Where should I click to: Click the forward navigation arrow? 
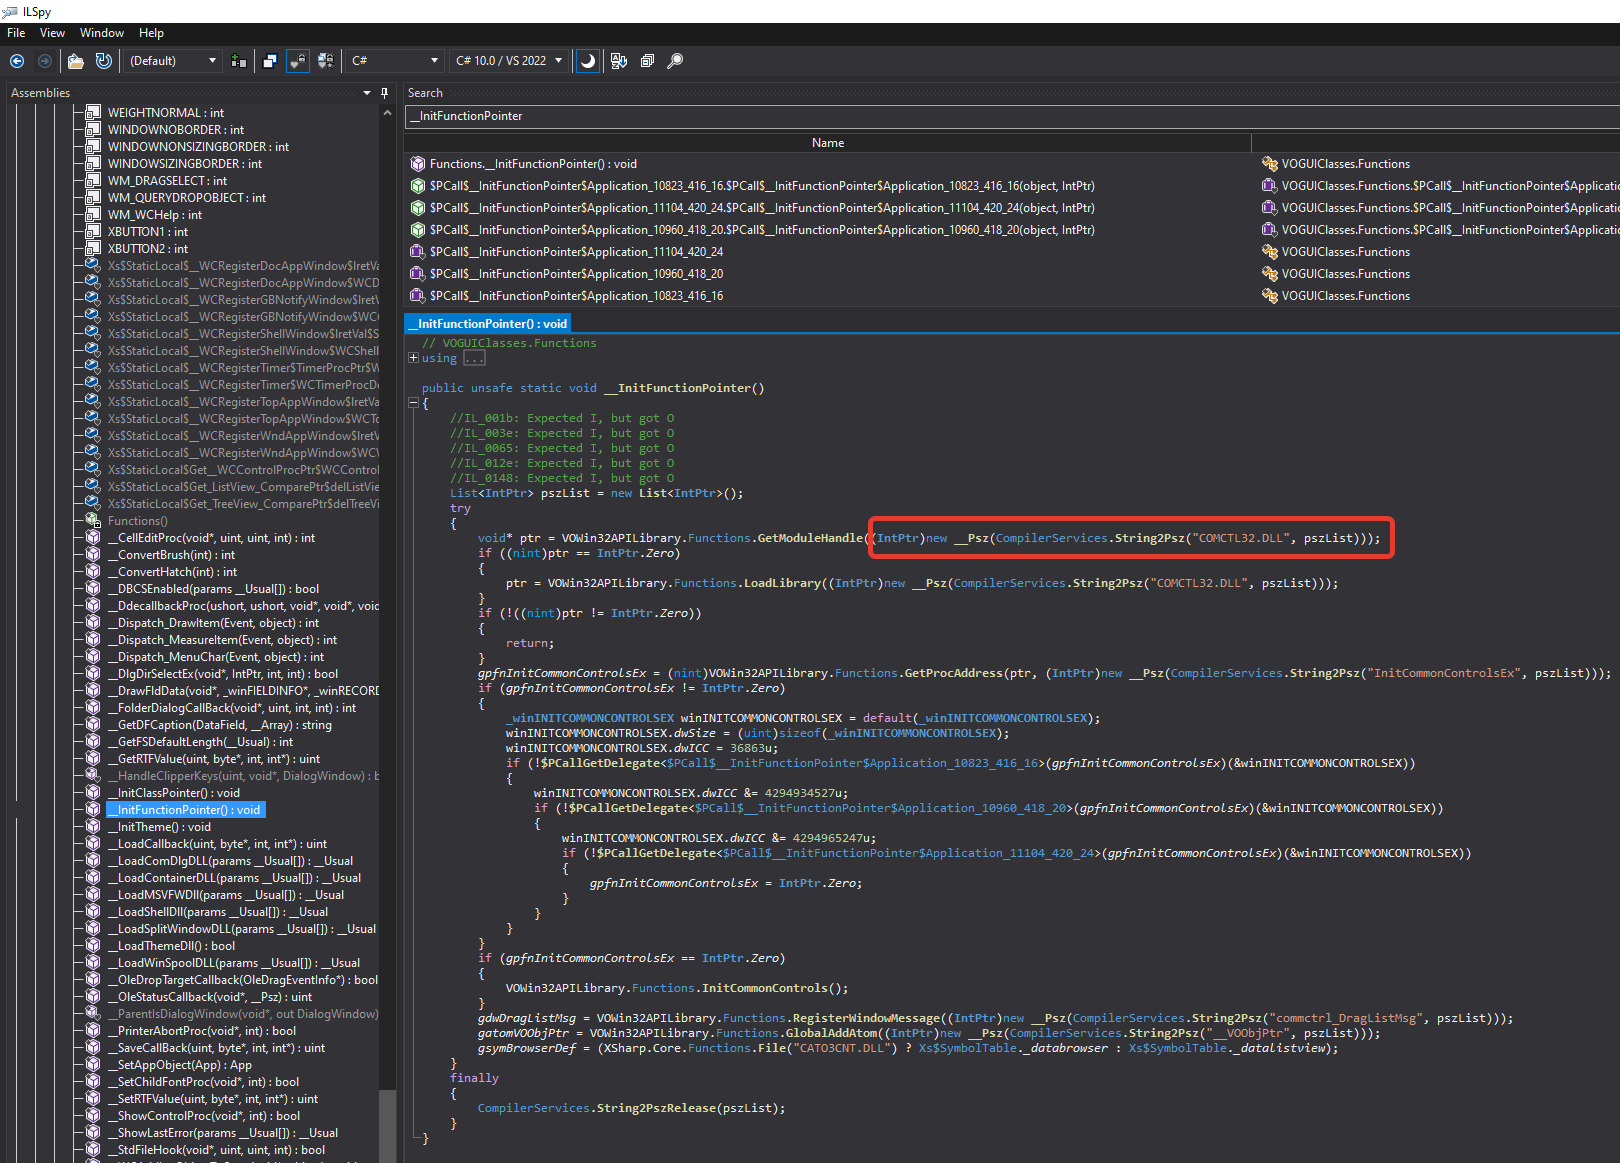click(x=44, y=61)
